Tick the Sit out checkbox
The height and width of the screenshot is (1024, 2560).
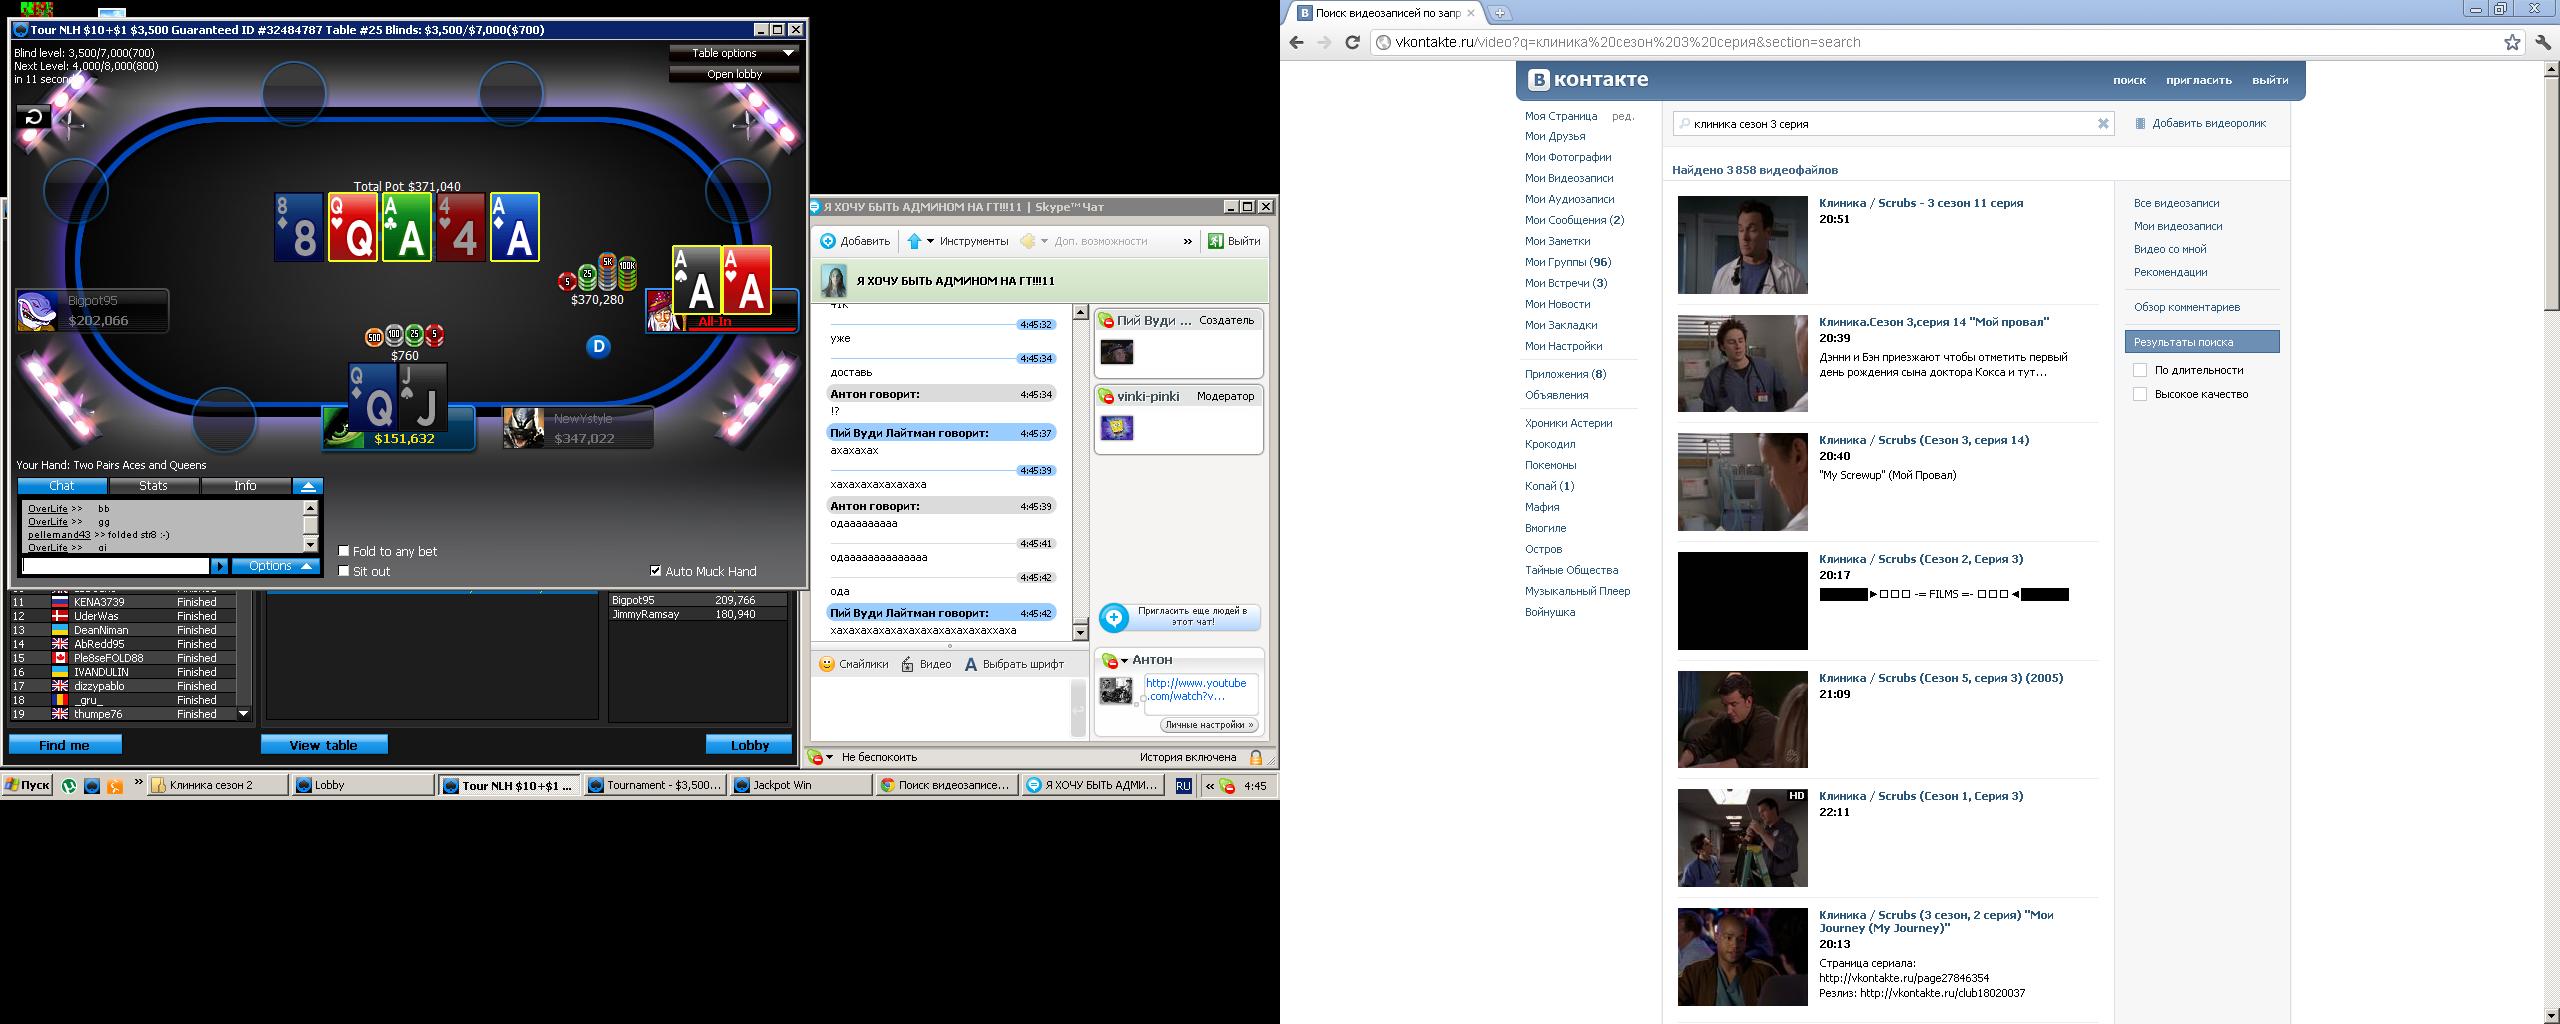344,571
